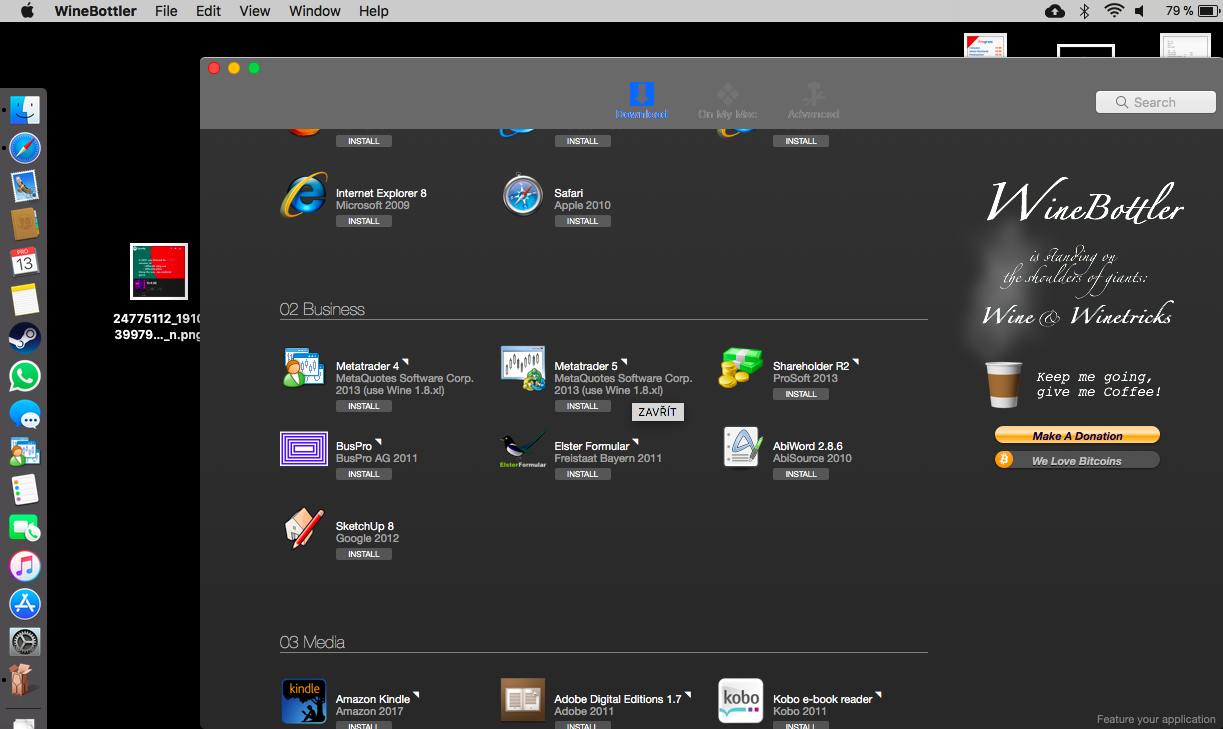1223x729 pixels.
Task: Click the triangle marker beside Amazon Kindle
Action: pyautogui.click(x=416, y=695)
